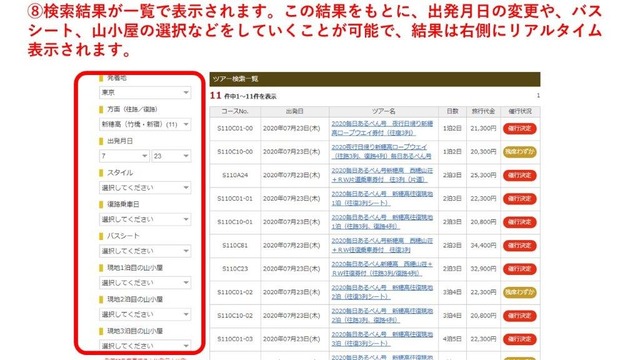
Task: Select course number S110C10-00 cell
Action: (x=235, y=152)
